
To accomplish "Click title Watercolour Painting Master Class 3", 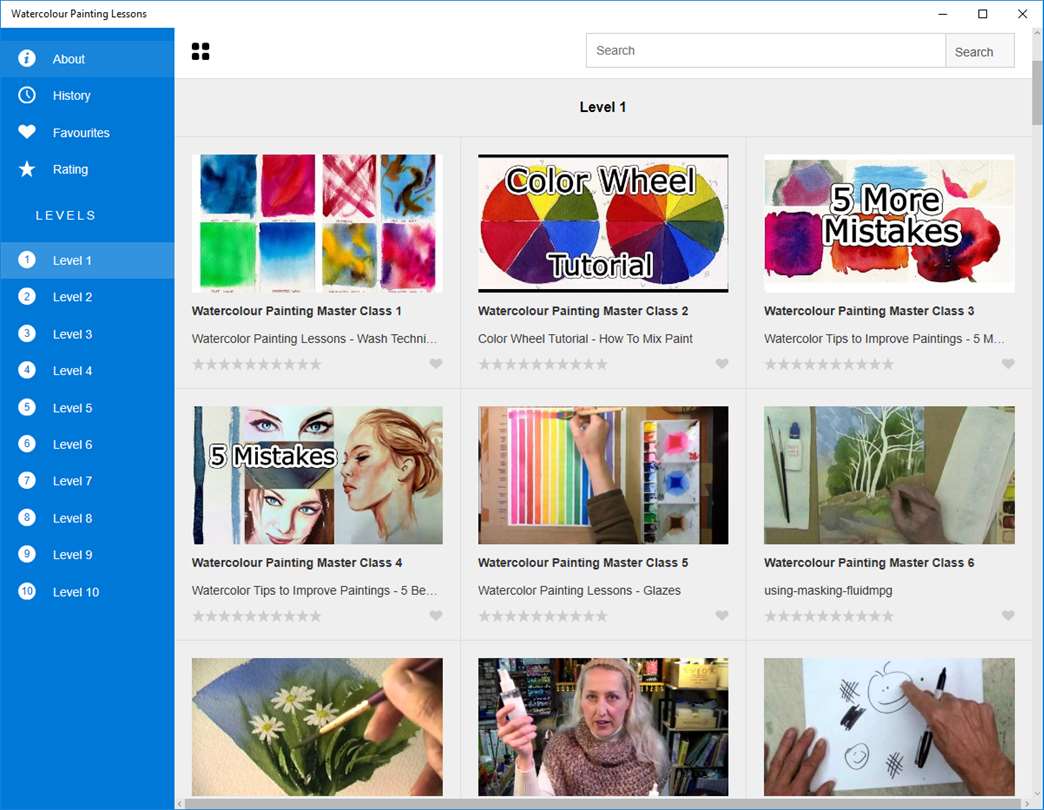I will [x=869, y=311].
